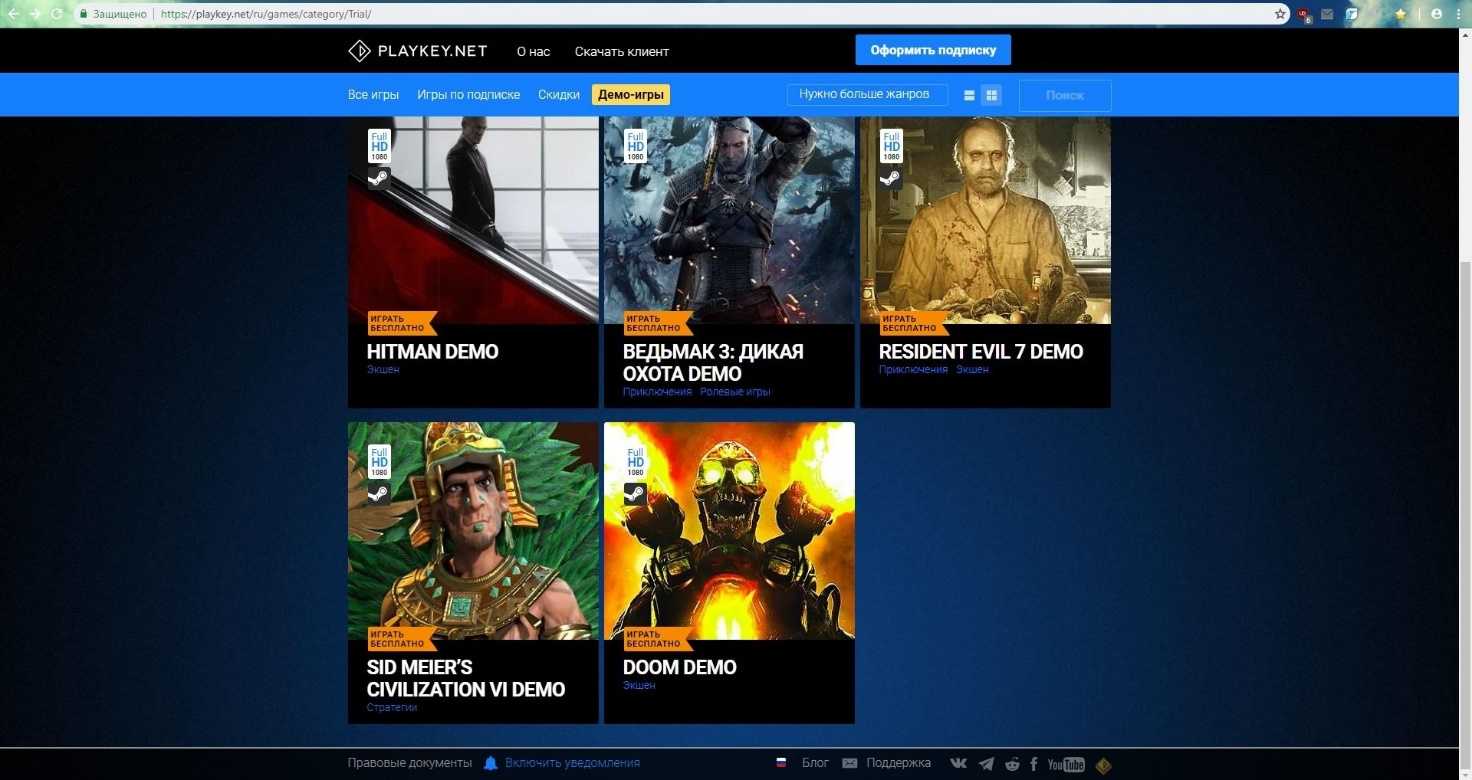Select the 'Демо-игры' tab

click(x=631, y=95)
